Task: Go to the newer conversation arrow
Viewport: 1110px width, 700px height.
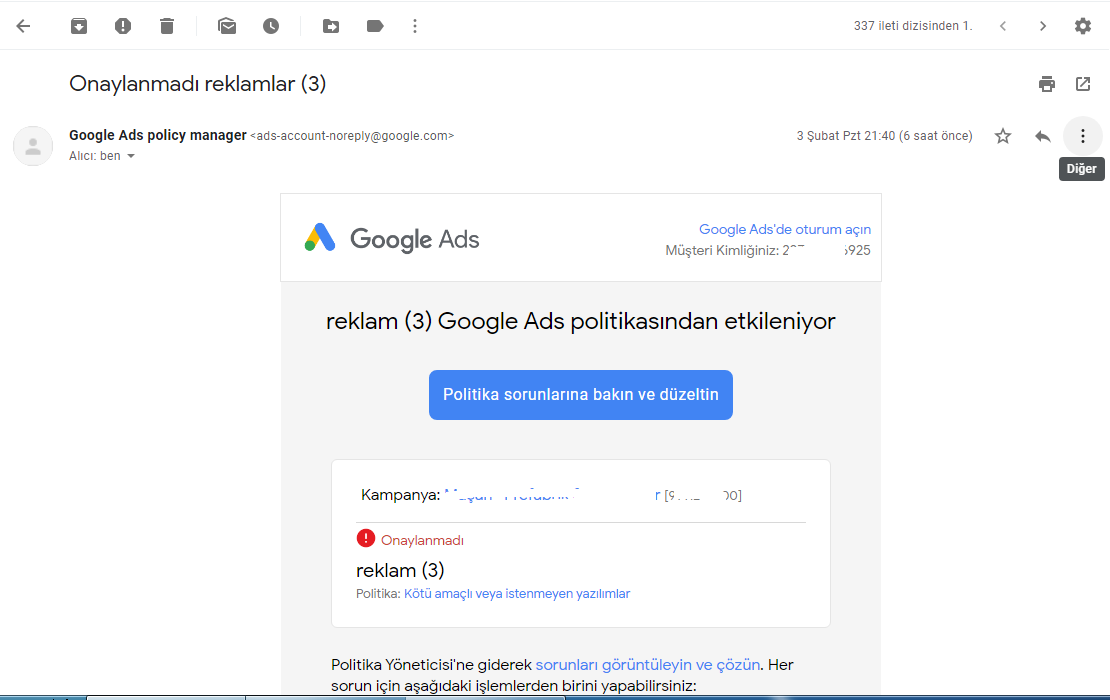Action: pos(1003,26)
